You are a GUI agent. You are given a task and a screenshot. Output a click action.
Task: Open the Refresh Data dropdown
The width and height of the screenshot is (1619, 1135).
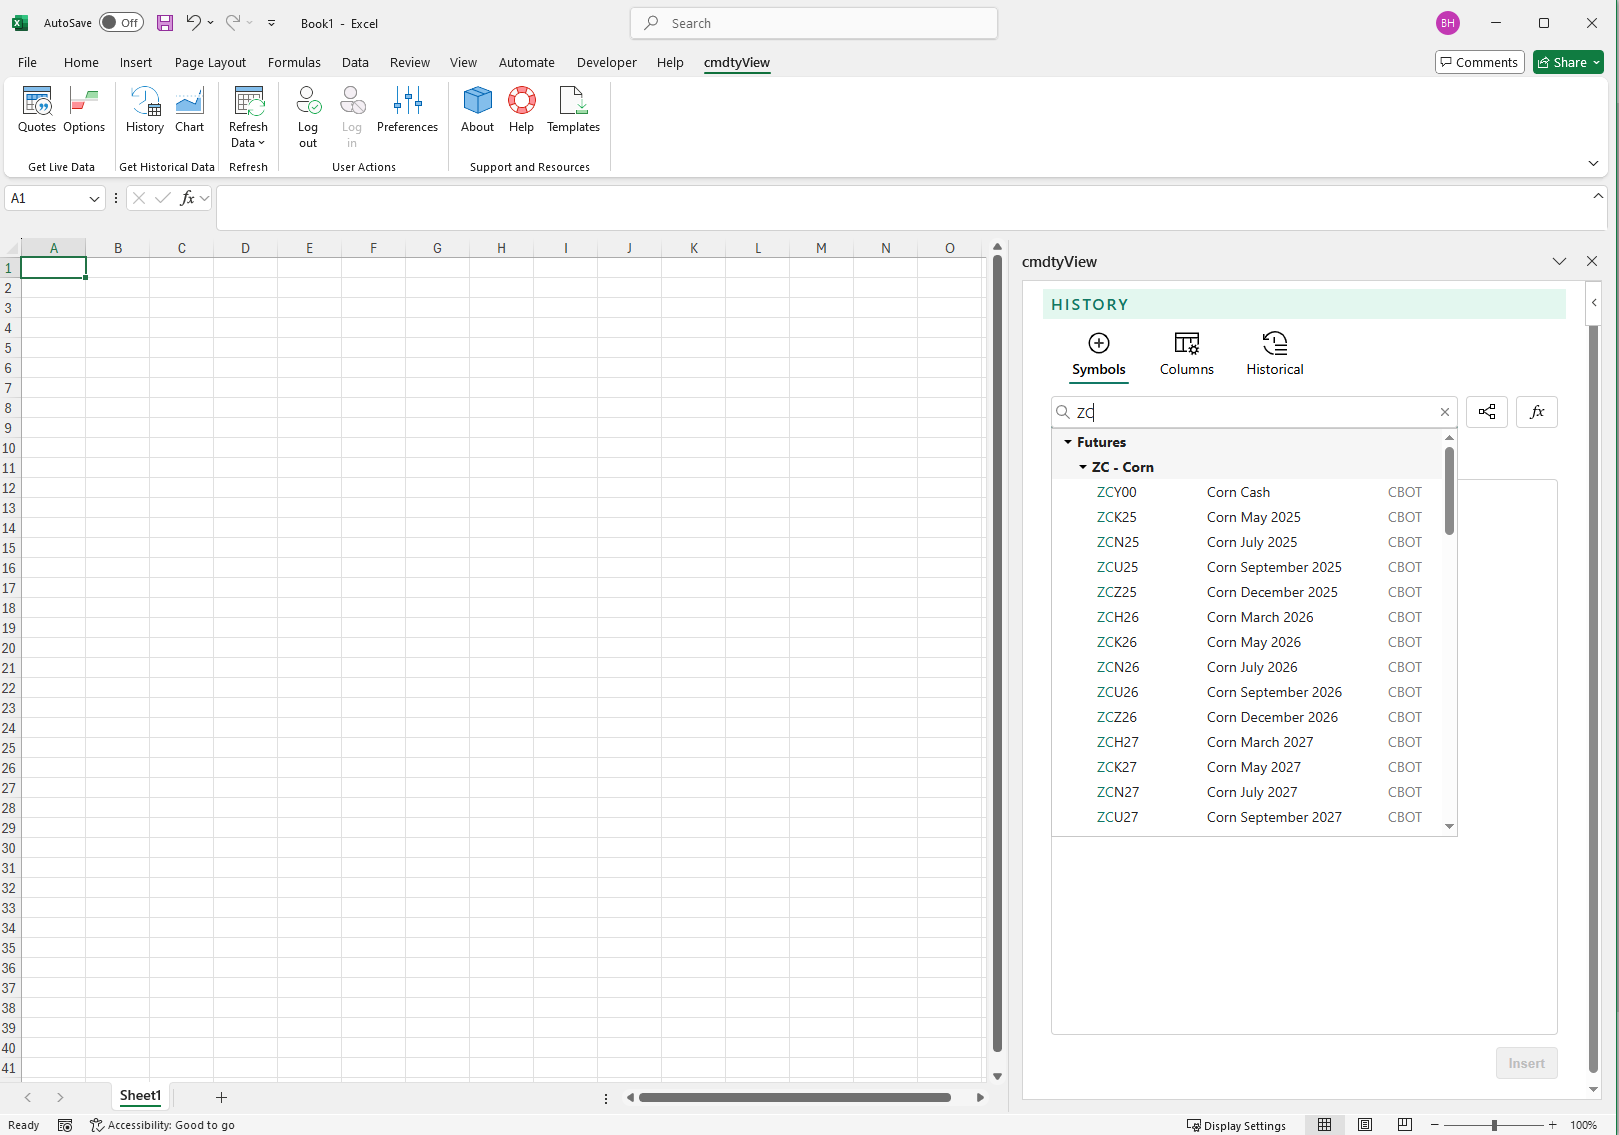(248, 118)
